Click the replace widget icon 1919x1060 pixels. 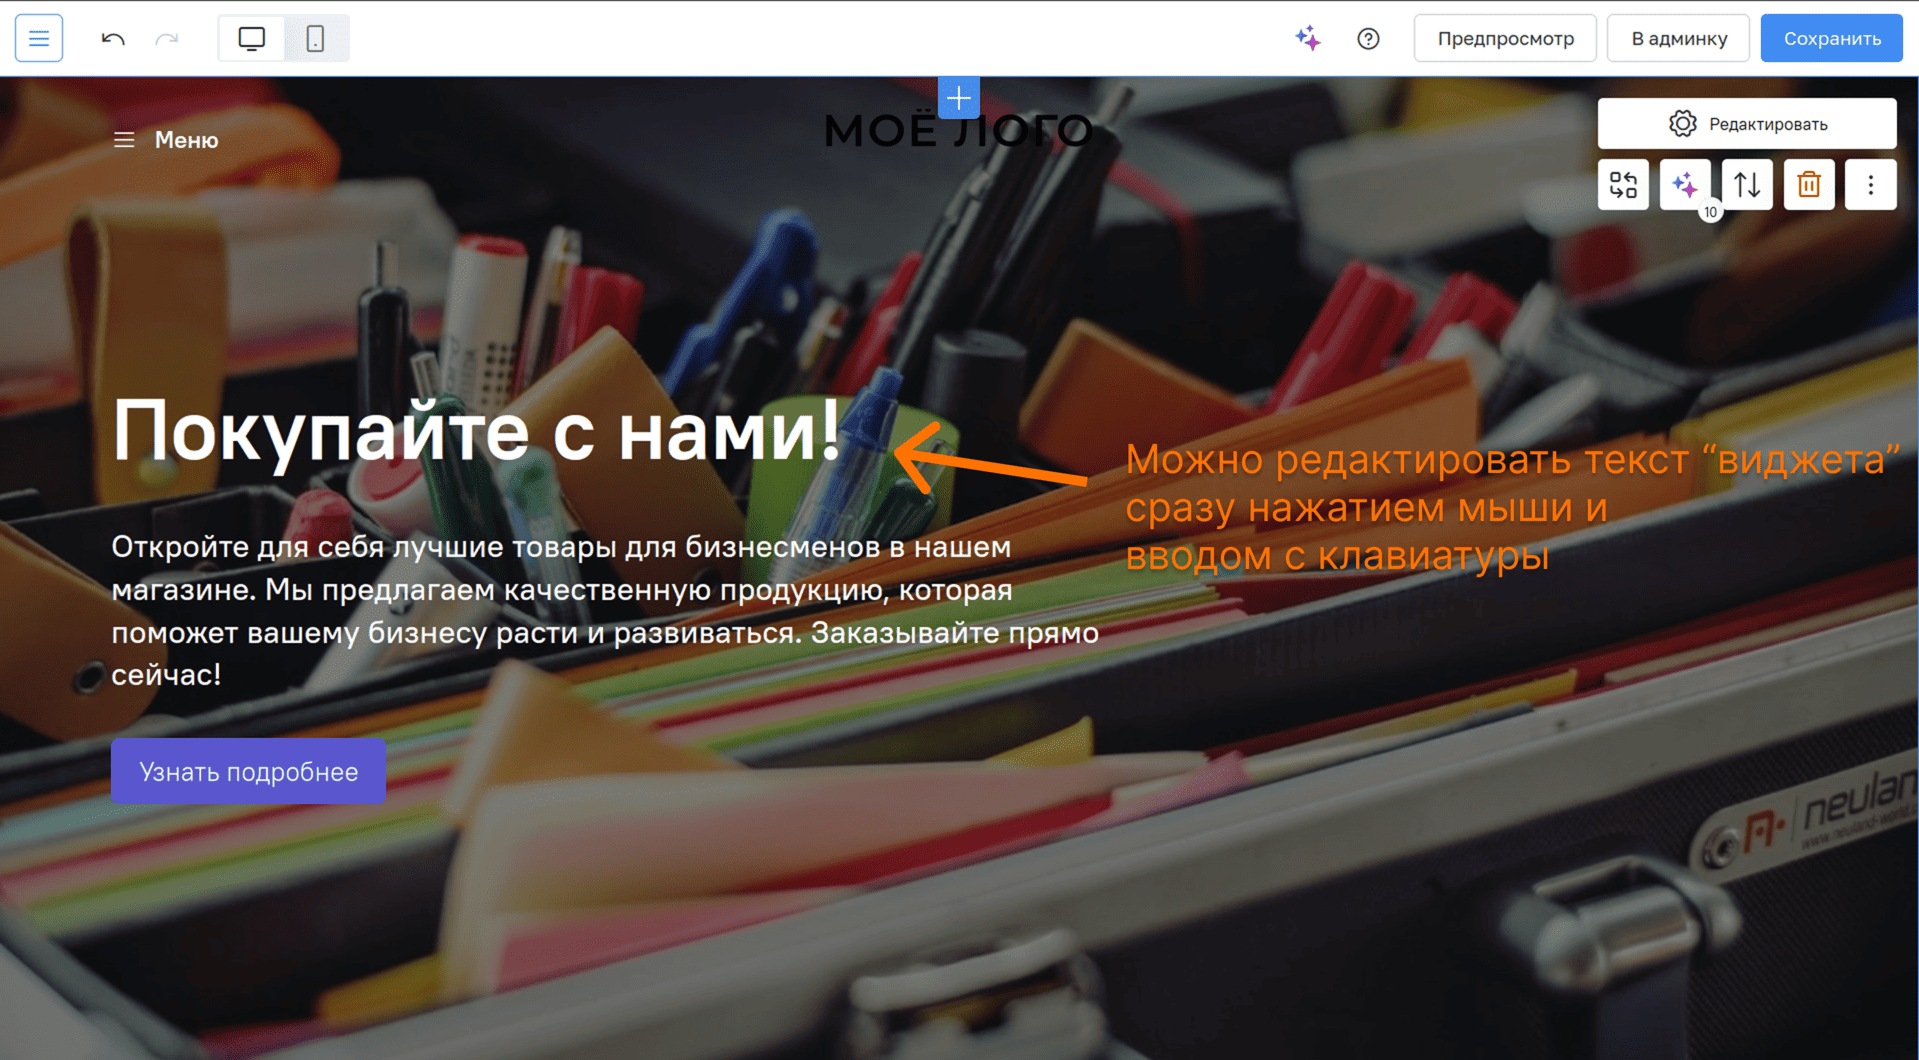(x=1623, y=185)
